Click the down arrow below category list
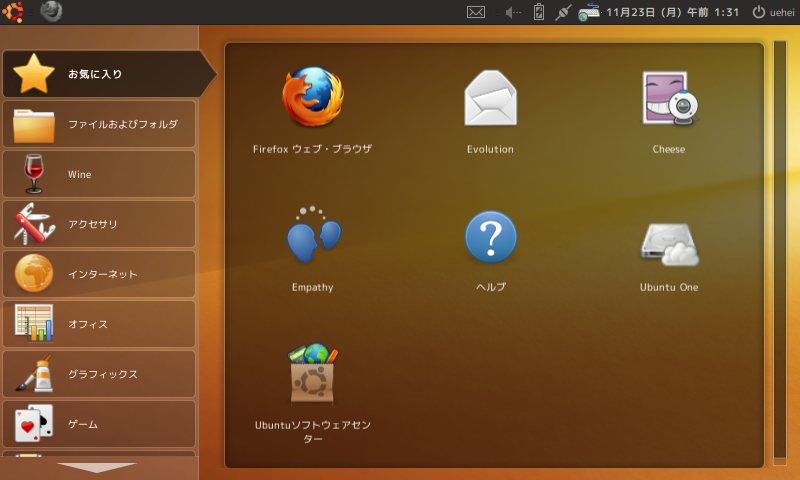The width and height of the screenshot is (800, 480). 97,467
